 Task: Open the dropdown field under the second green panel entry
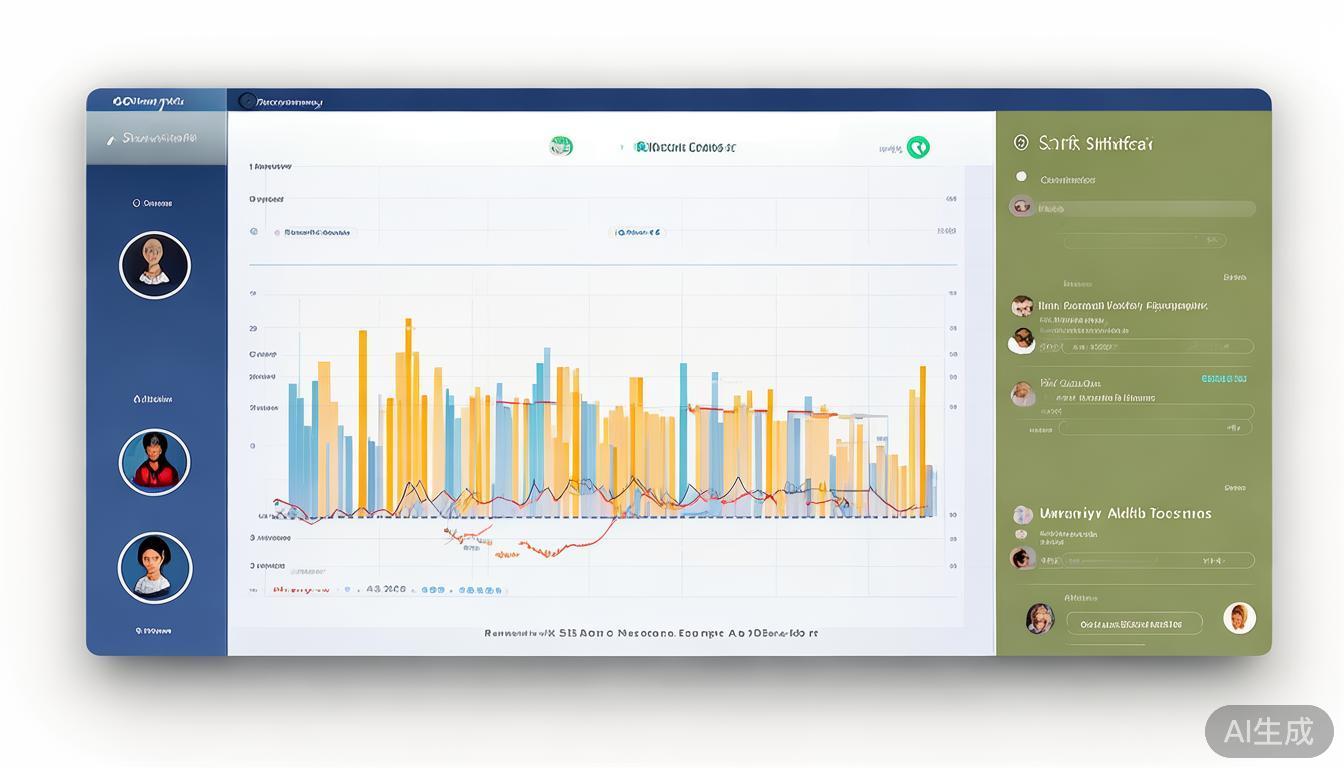[1155, 428]
